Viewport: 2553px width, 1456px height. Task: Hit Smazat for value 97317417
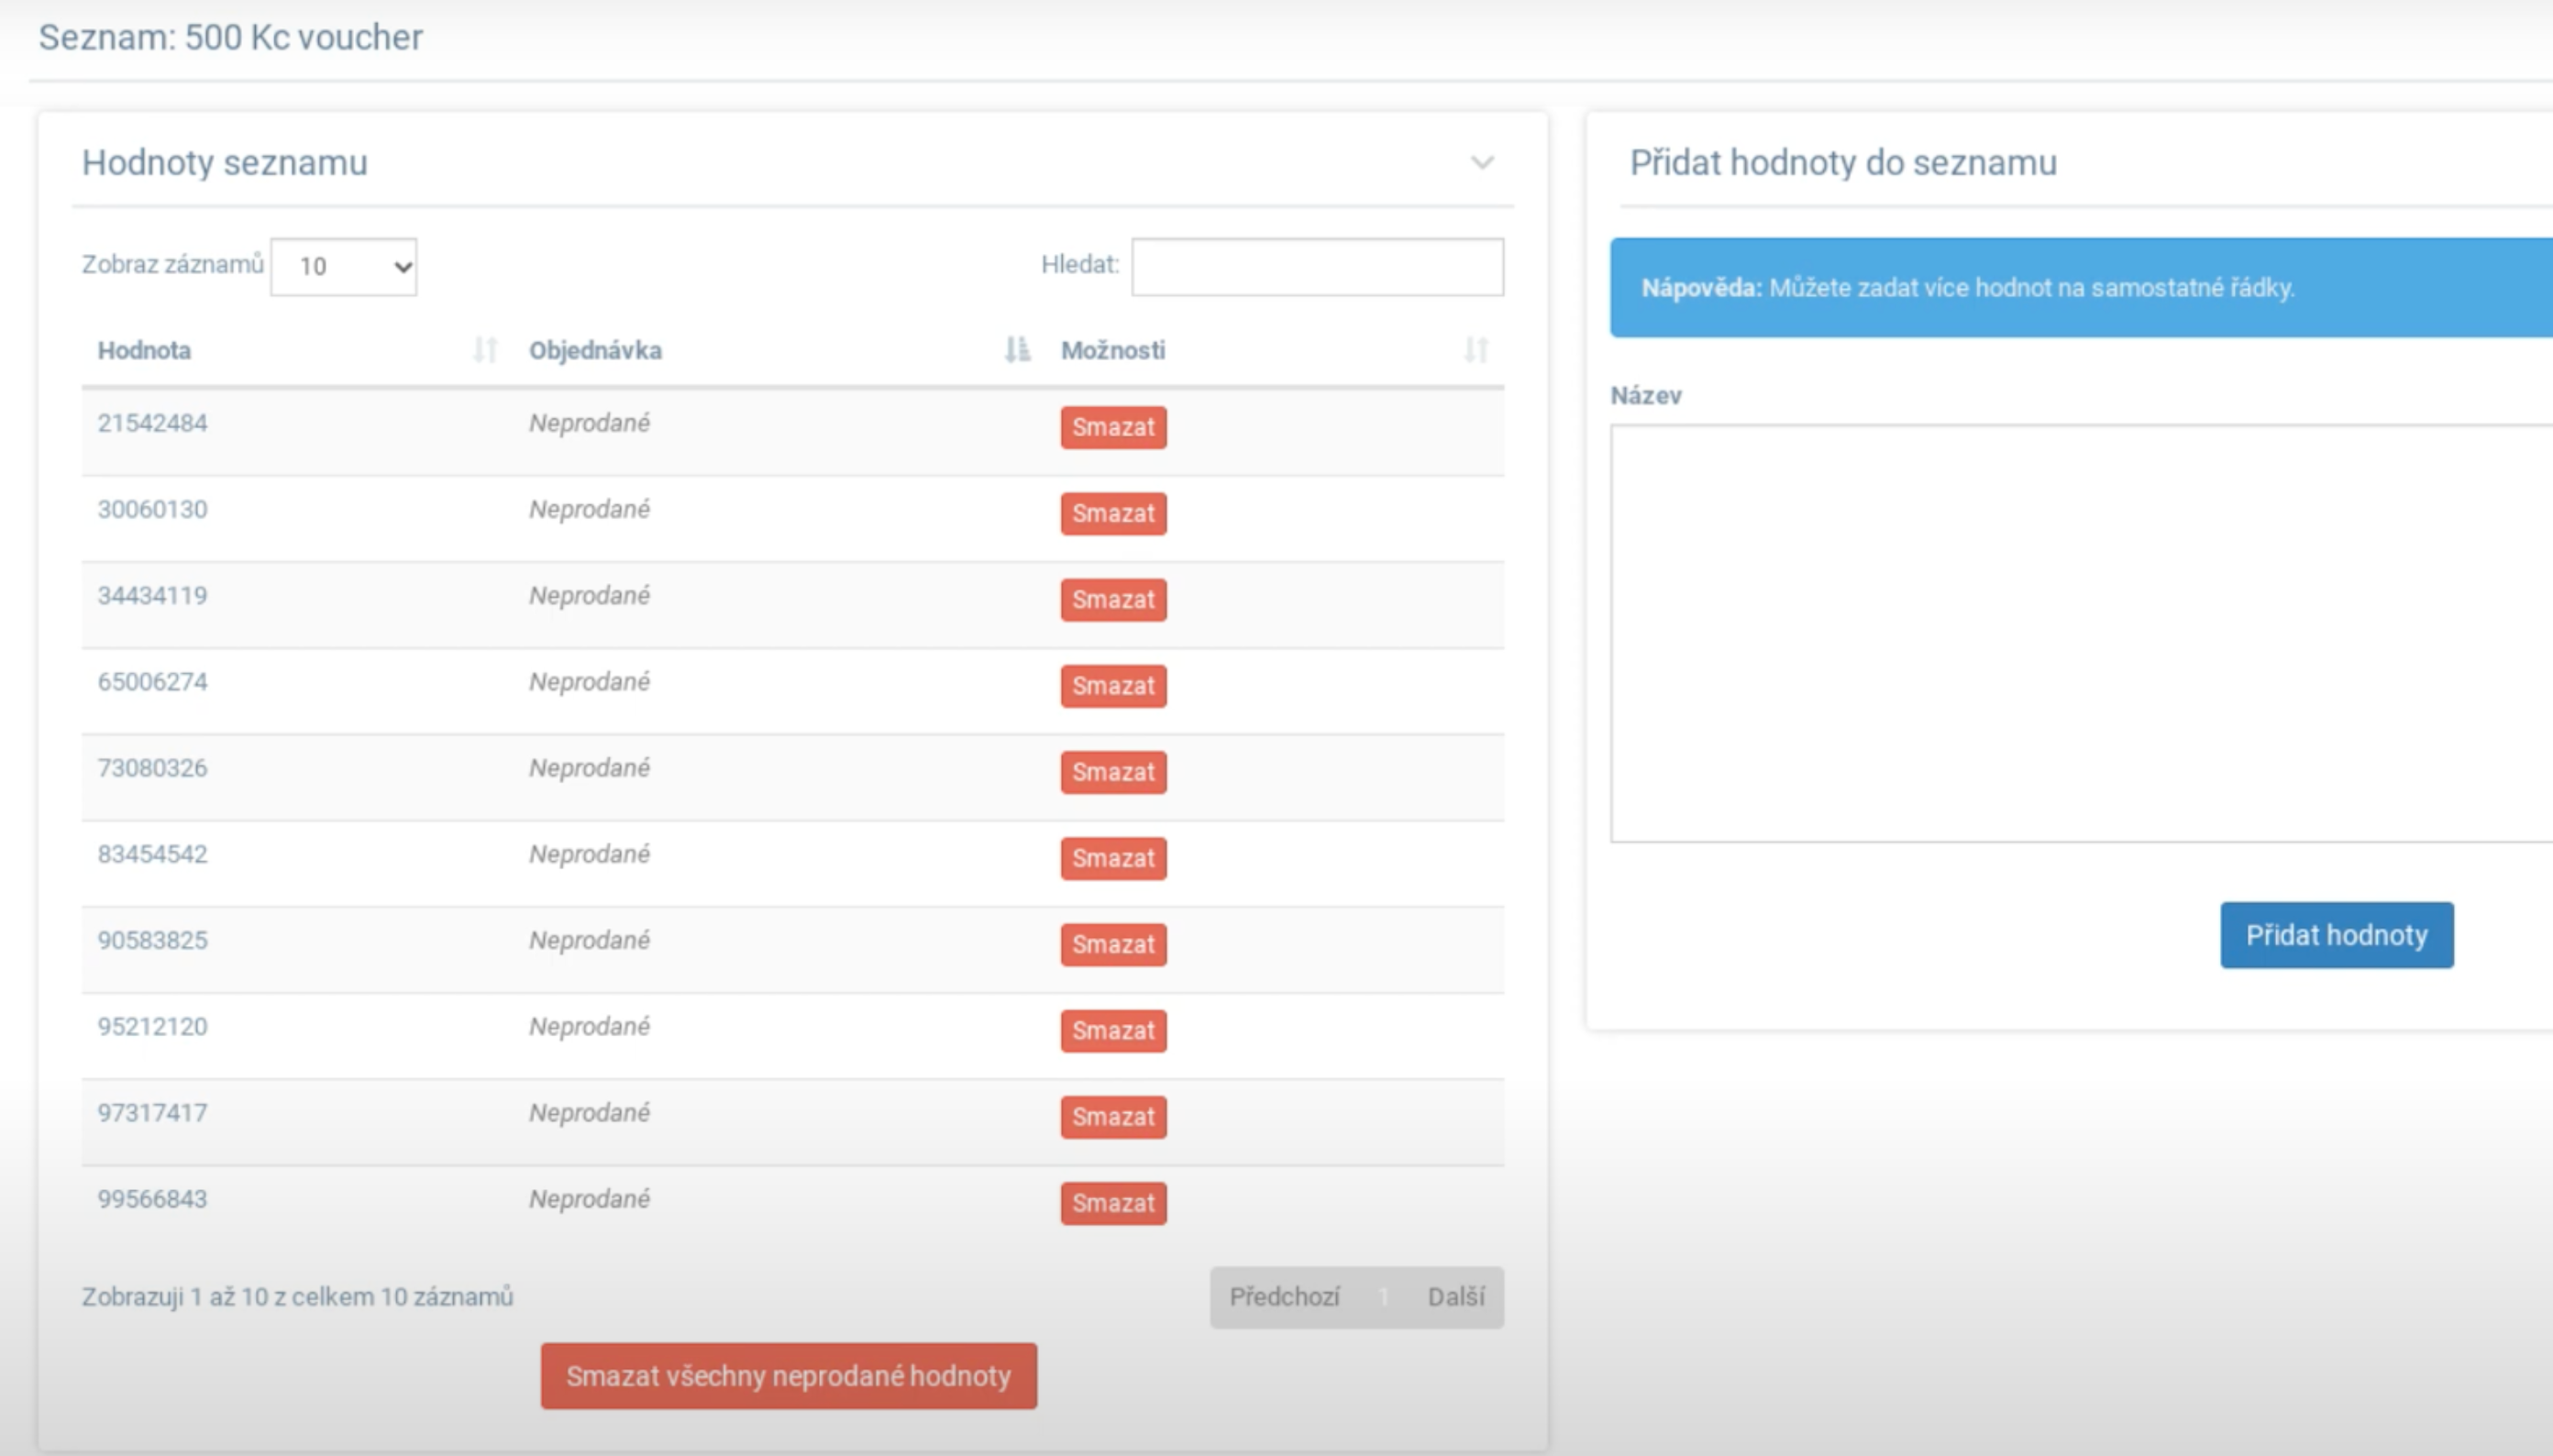pos(1113,1117)
